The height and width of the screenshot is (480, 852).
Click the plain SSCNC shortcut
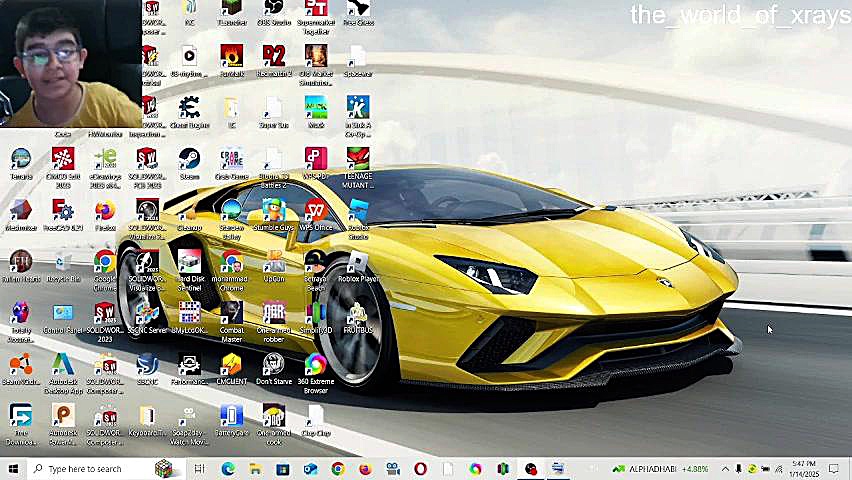point(147,369)
